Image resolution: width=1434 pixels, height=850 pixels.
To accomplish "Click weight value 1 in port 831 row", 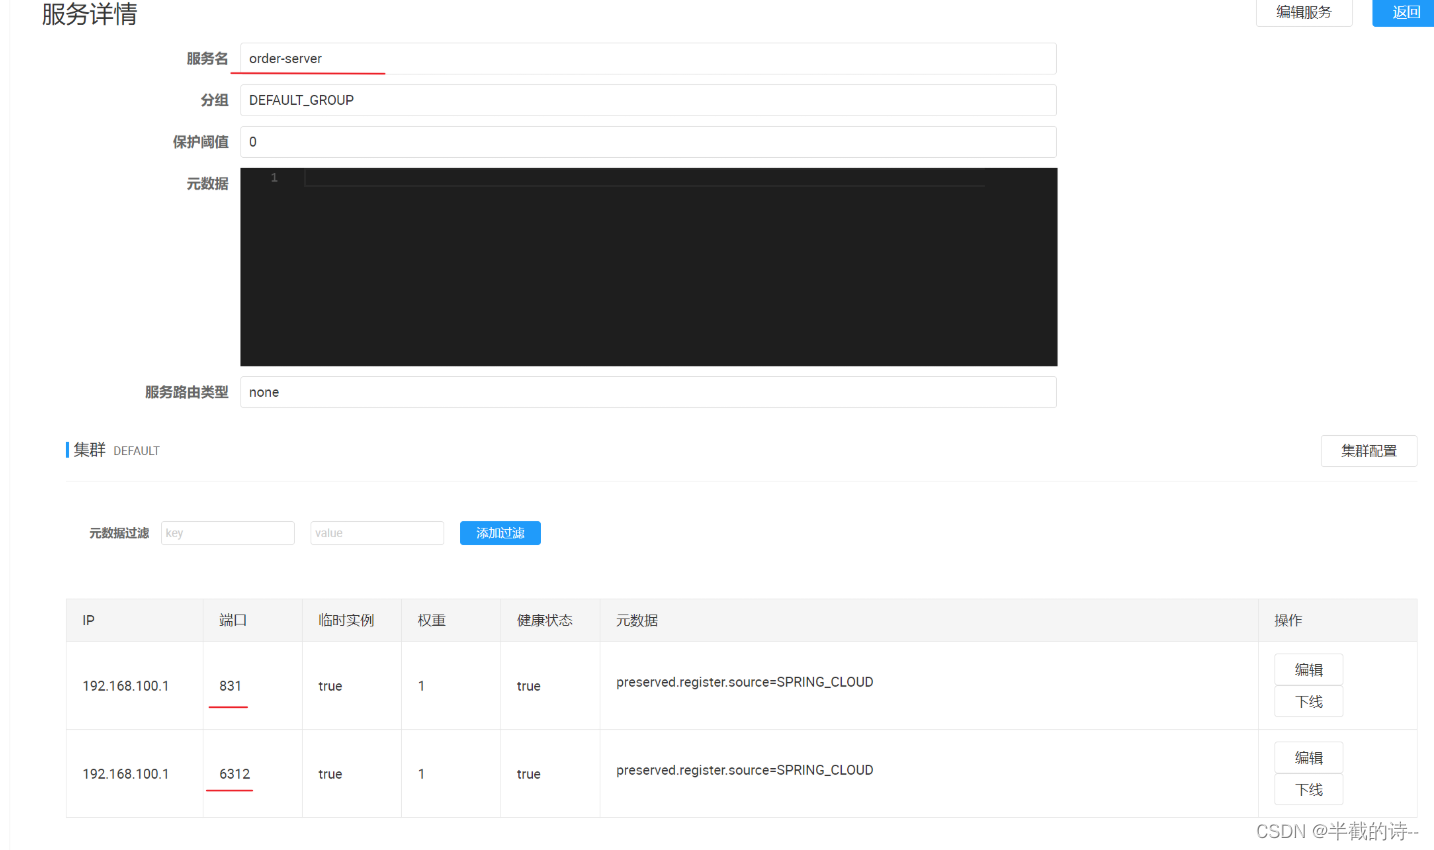I will (x=421, y=686).
